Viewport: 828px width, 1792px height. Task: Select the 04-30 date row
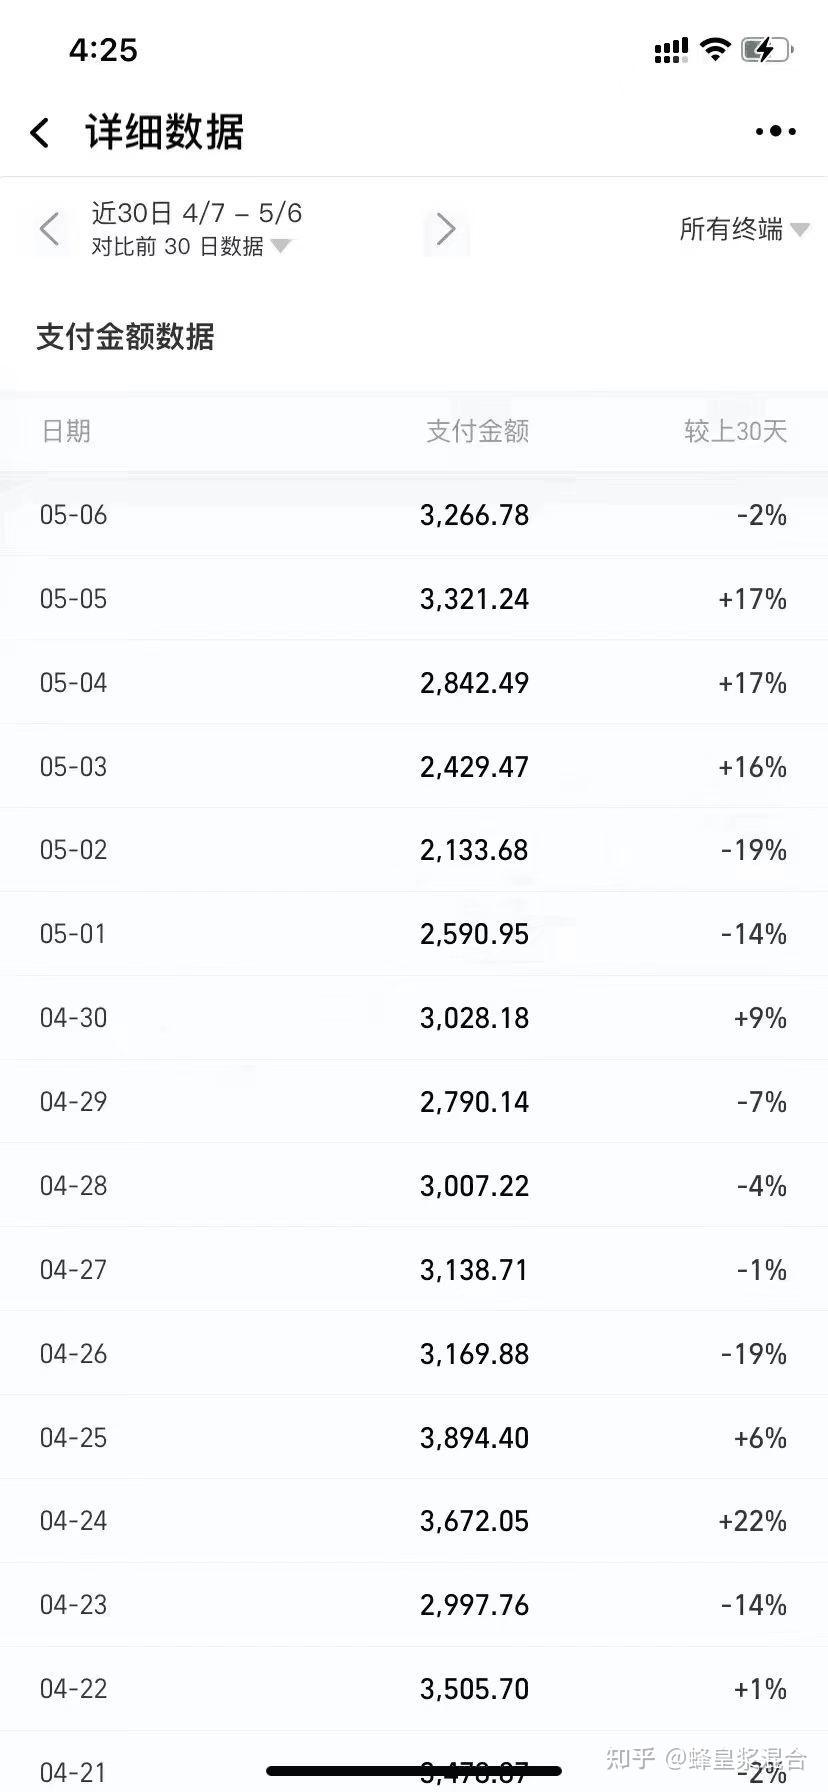(x=414, y=1018)
